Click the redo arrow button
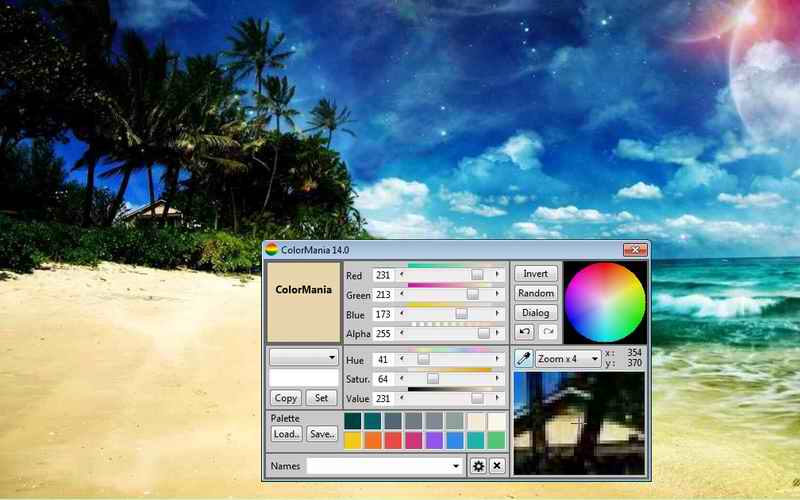800x500 pixels. click(547, 332)
